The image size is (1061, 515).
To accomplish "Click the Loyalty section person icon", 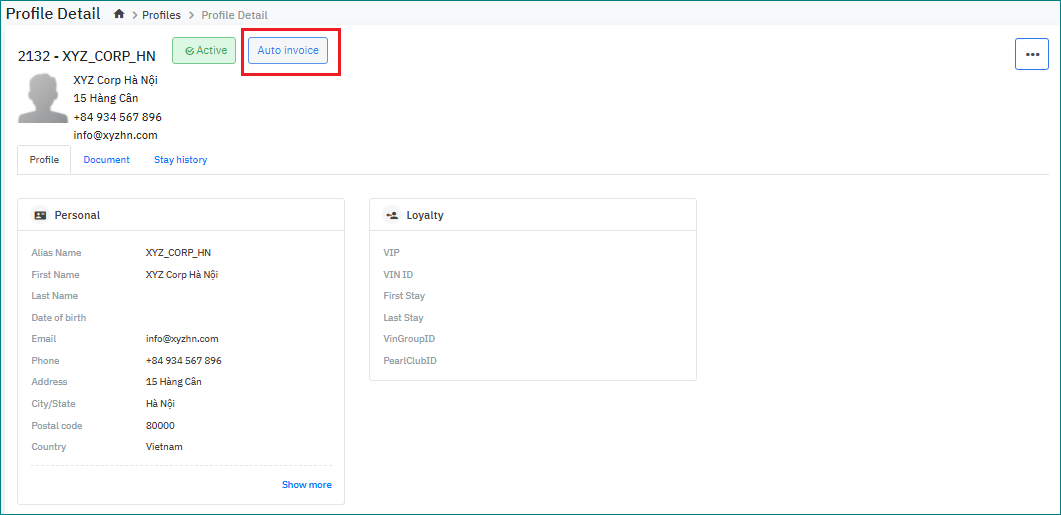I will click(x=392, y=215).
